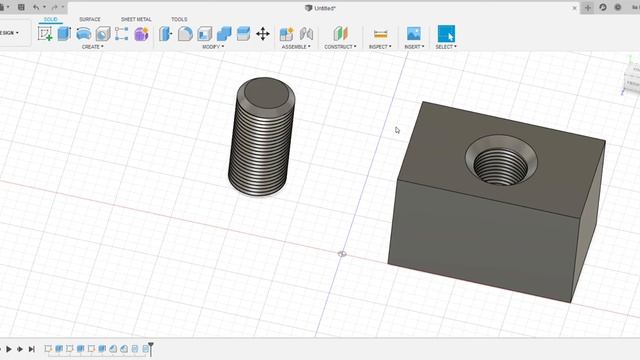Click the timeline end marker handle
This screenshot has width=640, height=360.
[151, 349]
